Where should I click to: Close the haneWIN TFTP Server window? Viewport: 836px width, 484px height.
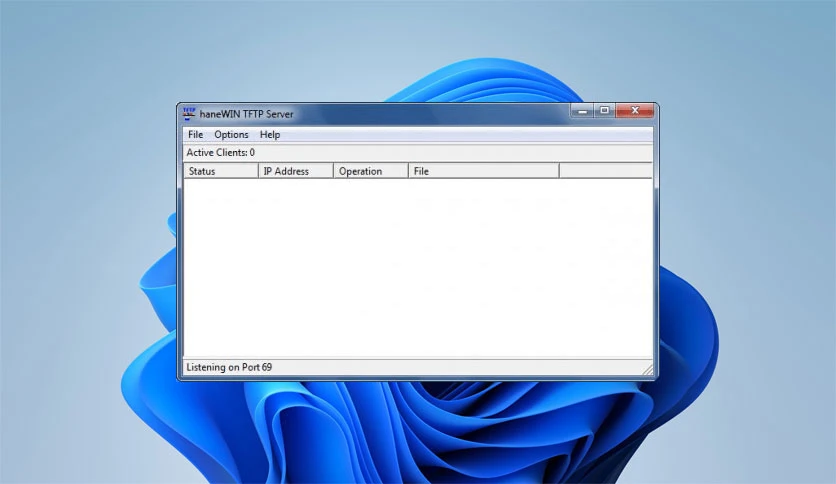[634, 110]
